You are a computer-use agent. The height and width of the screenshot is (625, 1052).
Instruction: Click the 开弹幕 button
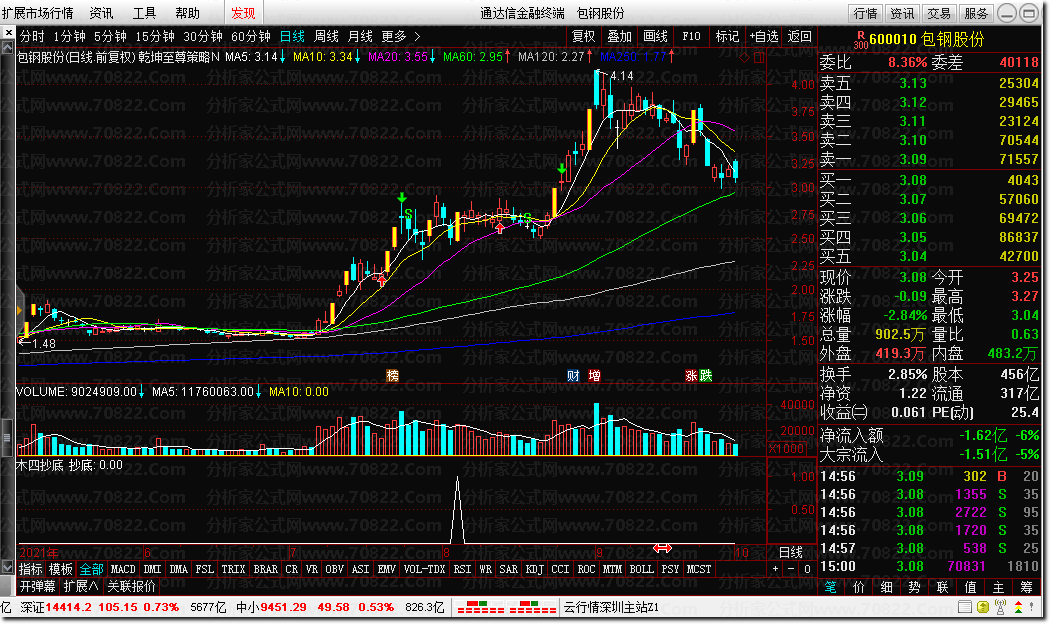[37, 586]
